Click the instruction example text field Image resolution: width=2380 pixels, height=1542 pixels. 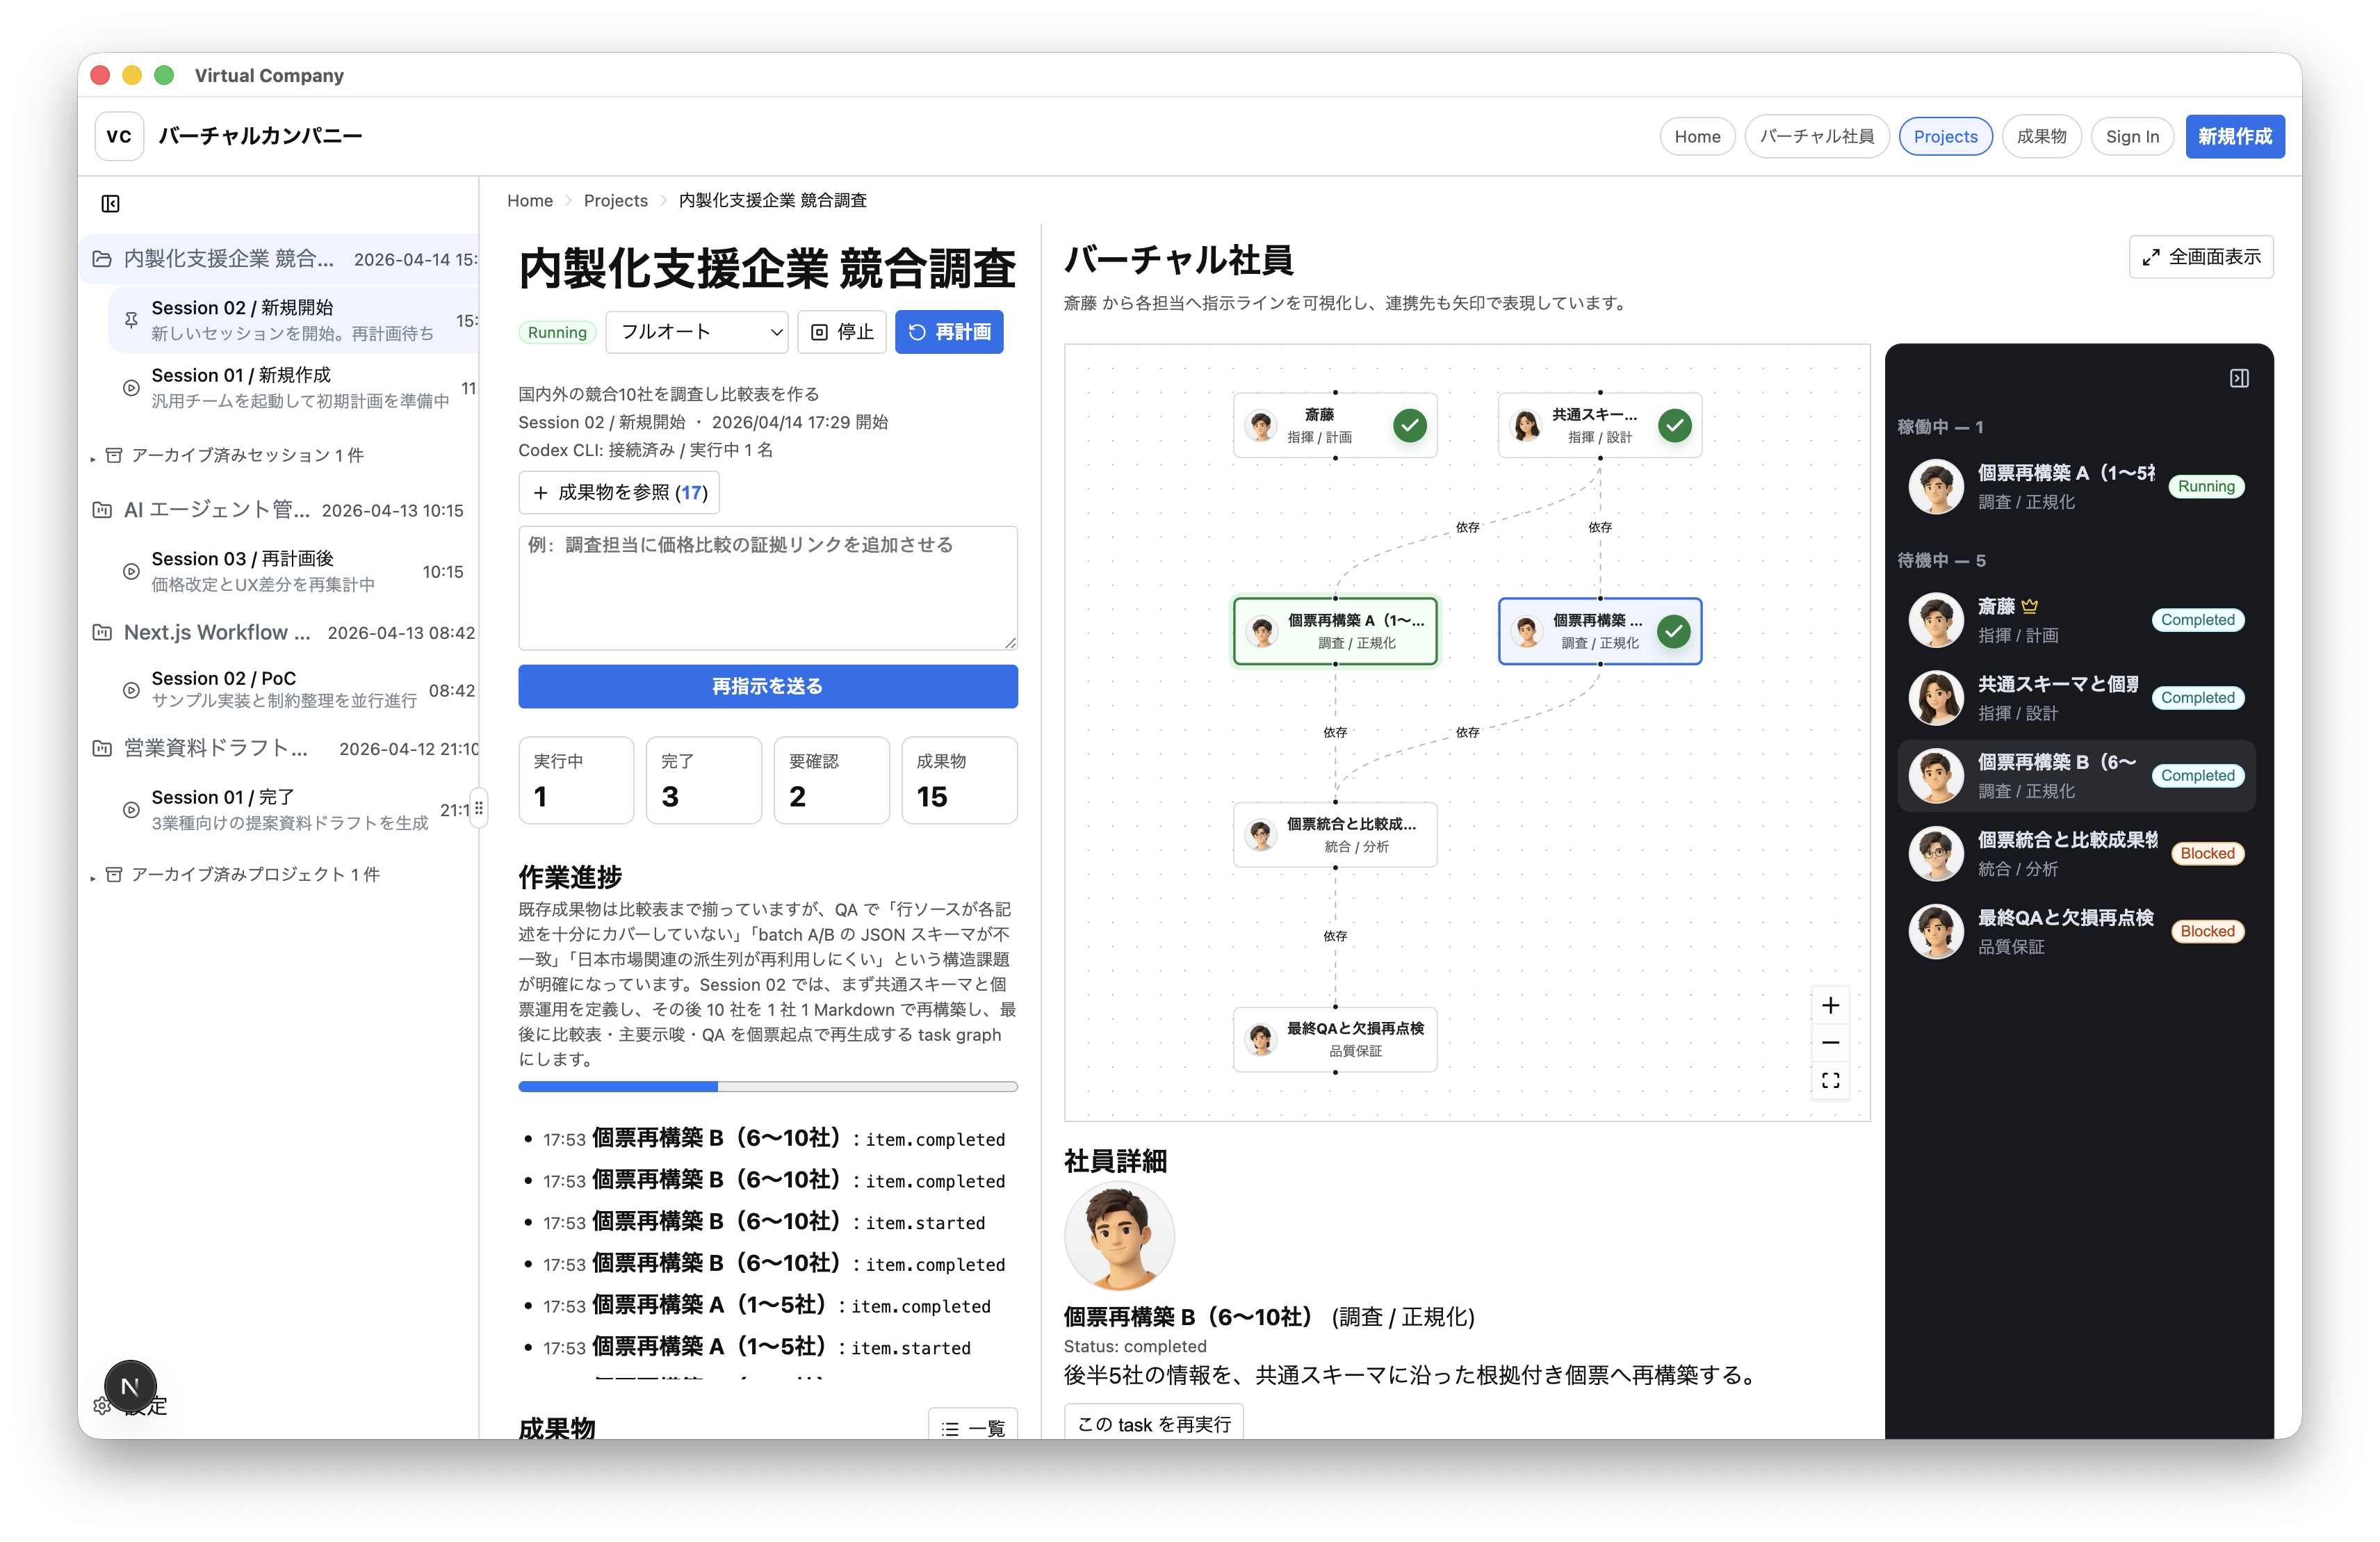pyautogui.click(x=767, y=588)
